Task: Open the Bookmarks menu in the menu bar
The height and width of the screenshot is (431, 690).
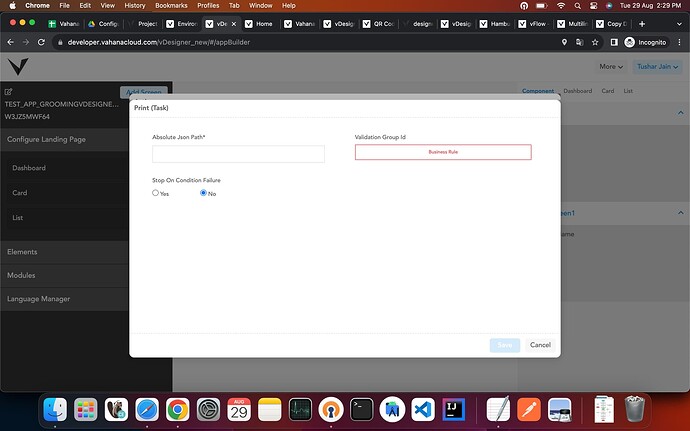Action: (x=171, y=6)
